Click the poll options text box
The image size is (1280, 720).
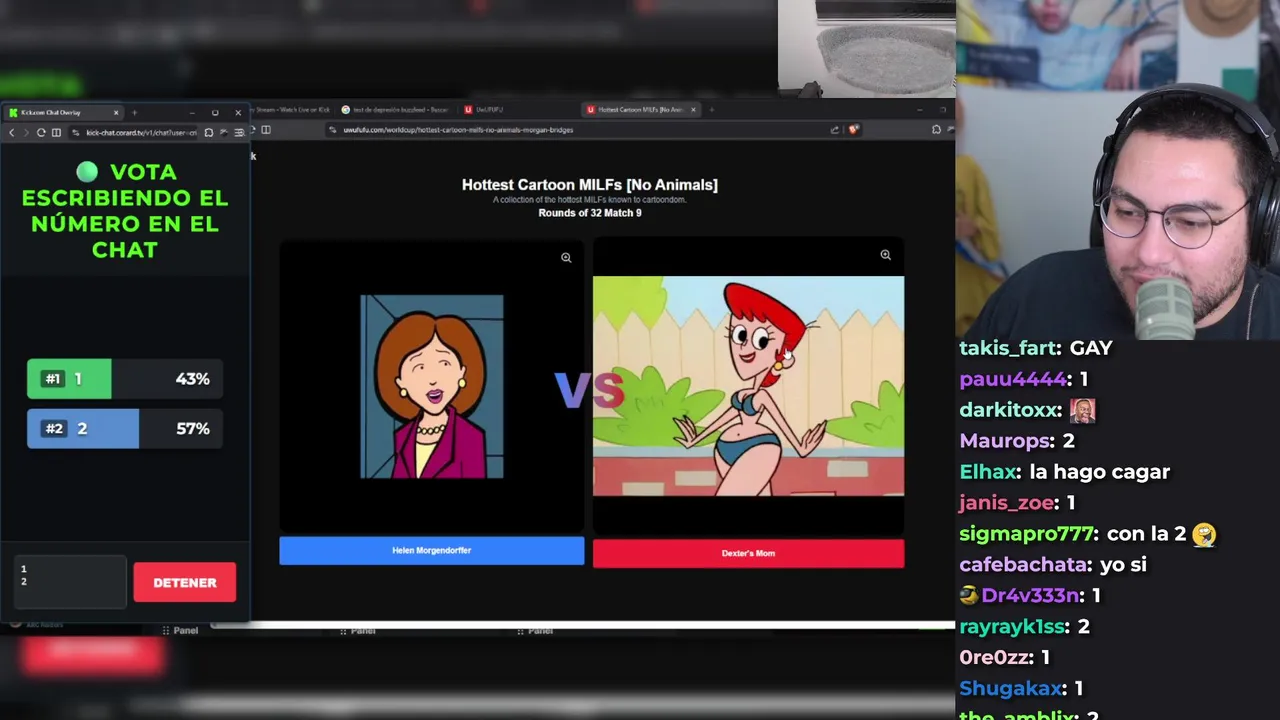[x=70, y=582]
